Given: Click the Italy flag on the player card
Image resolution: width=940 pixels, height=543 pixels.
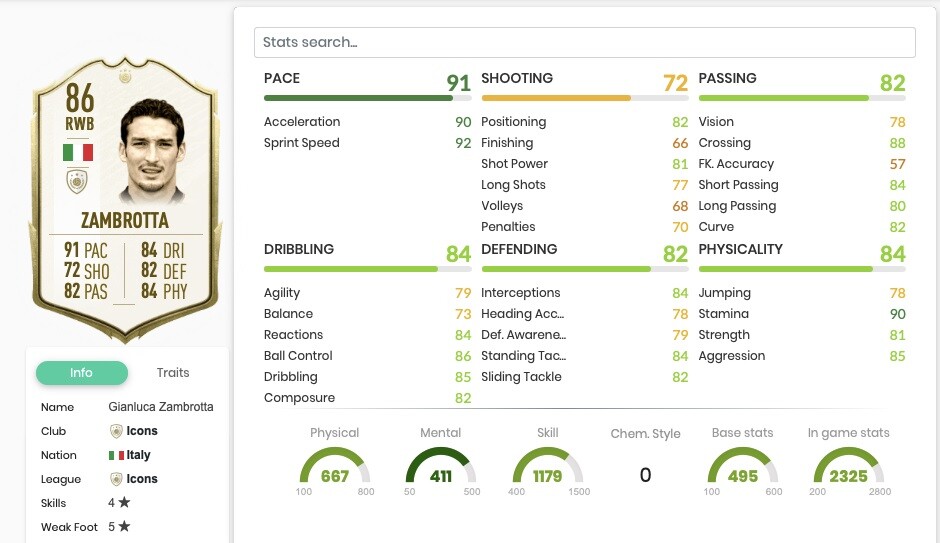Looking at the screenshot, I should tap(78, 152).
